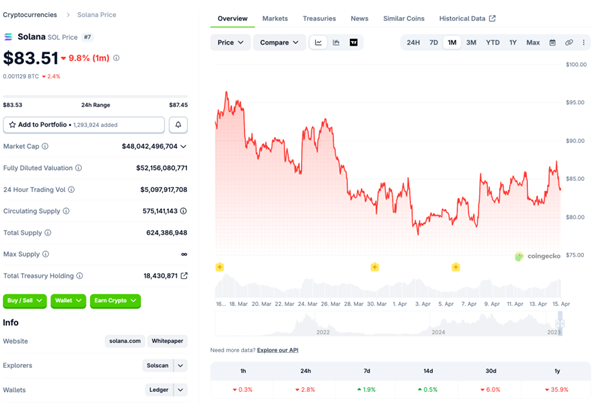The image size is (602, 404).
Task: Open Total Treasury Holding external link icon
Action: [184, 275]
